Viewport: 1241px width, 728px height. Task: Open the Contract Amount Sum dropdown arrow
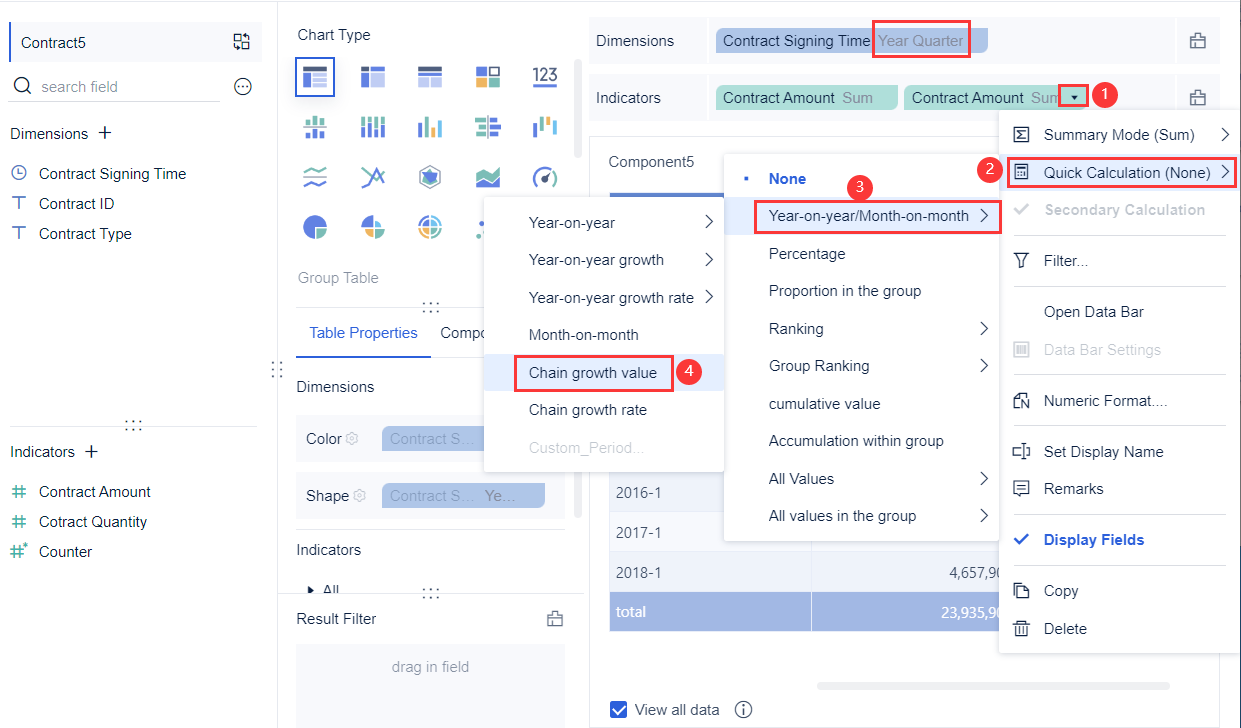pyautogui.click(x=1073, y=95)
